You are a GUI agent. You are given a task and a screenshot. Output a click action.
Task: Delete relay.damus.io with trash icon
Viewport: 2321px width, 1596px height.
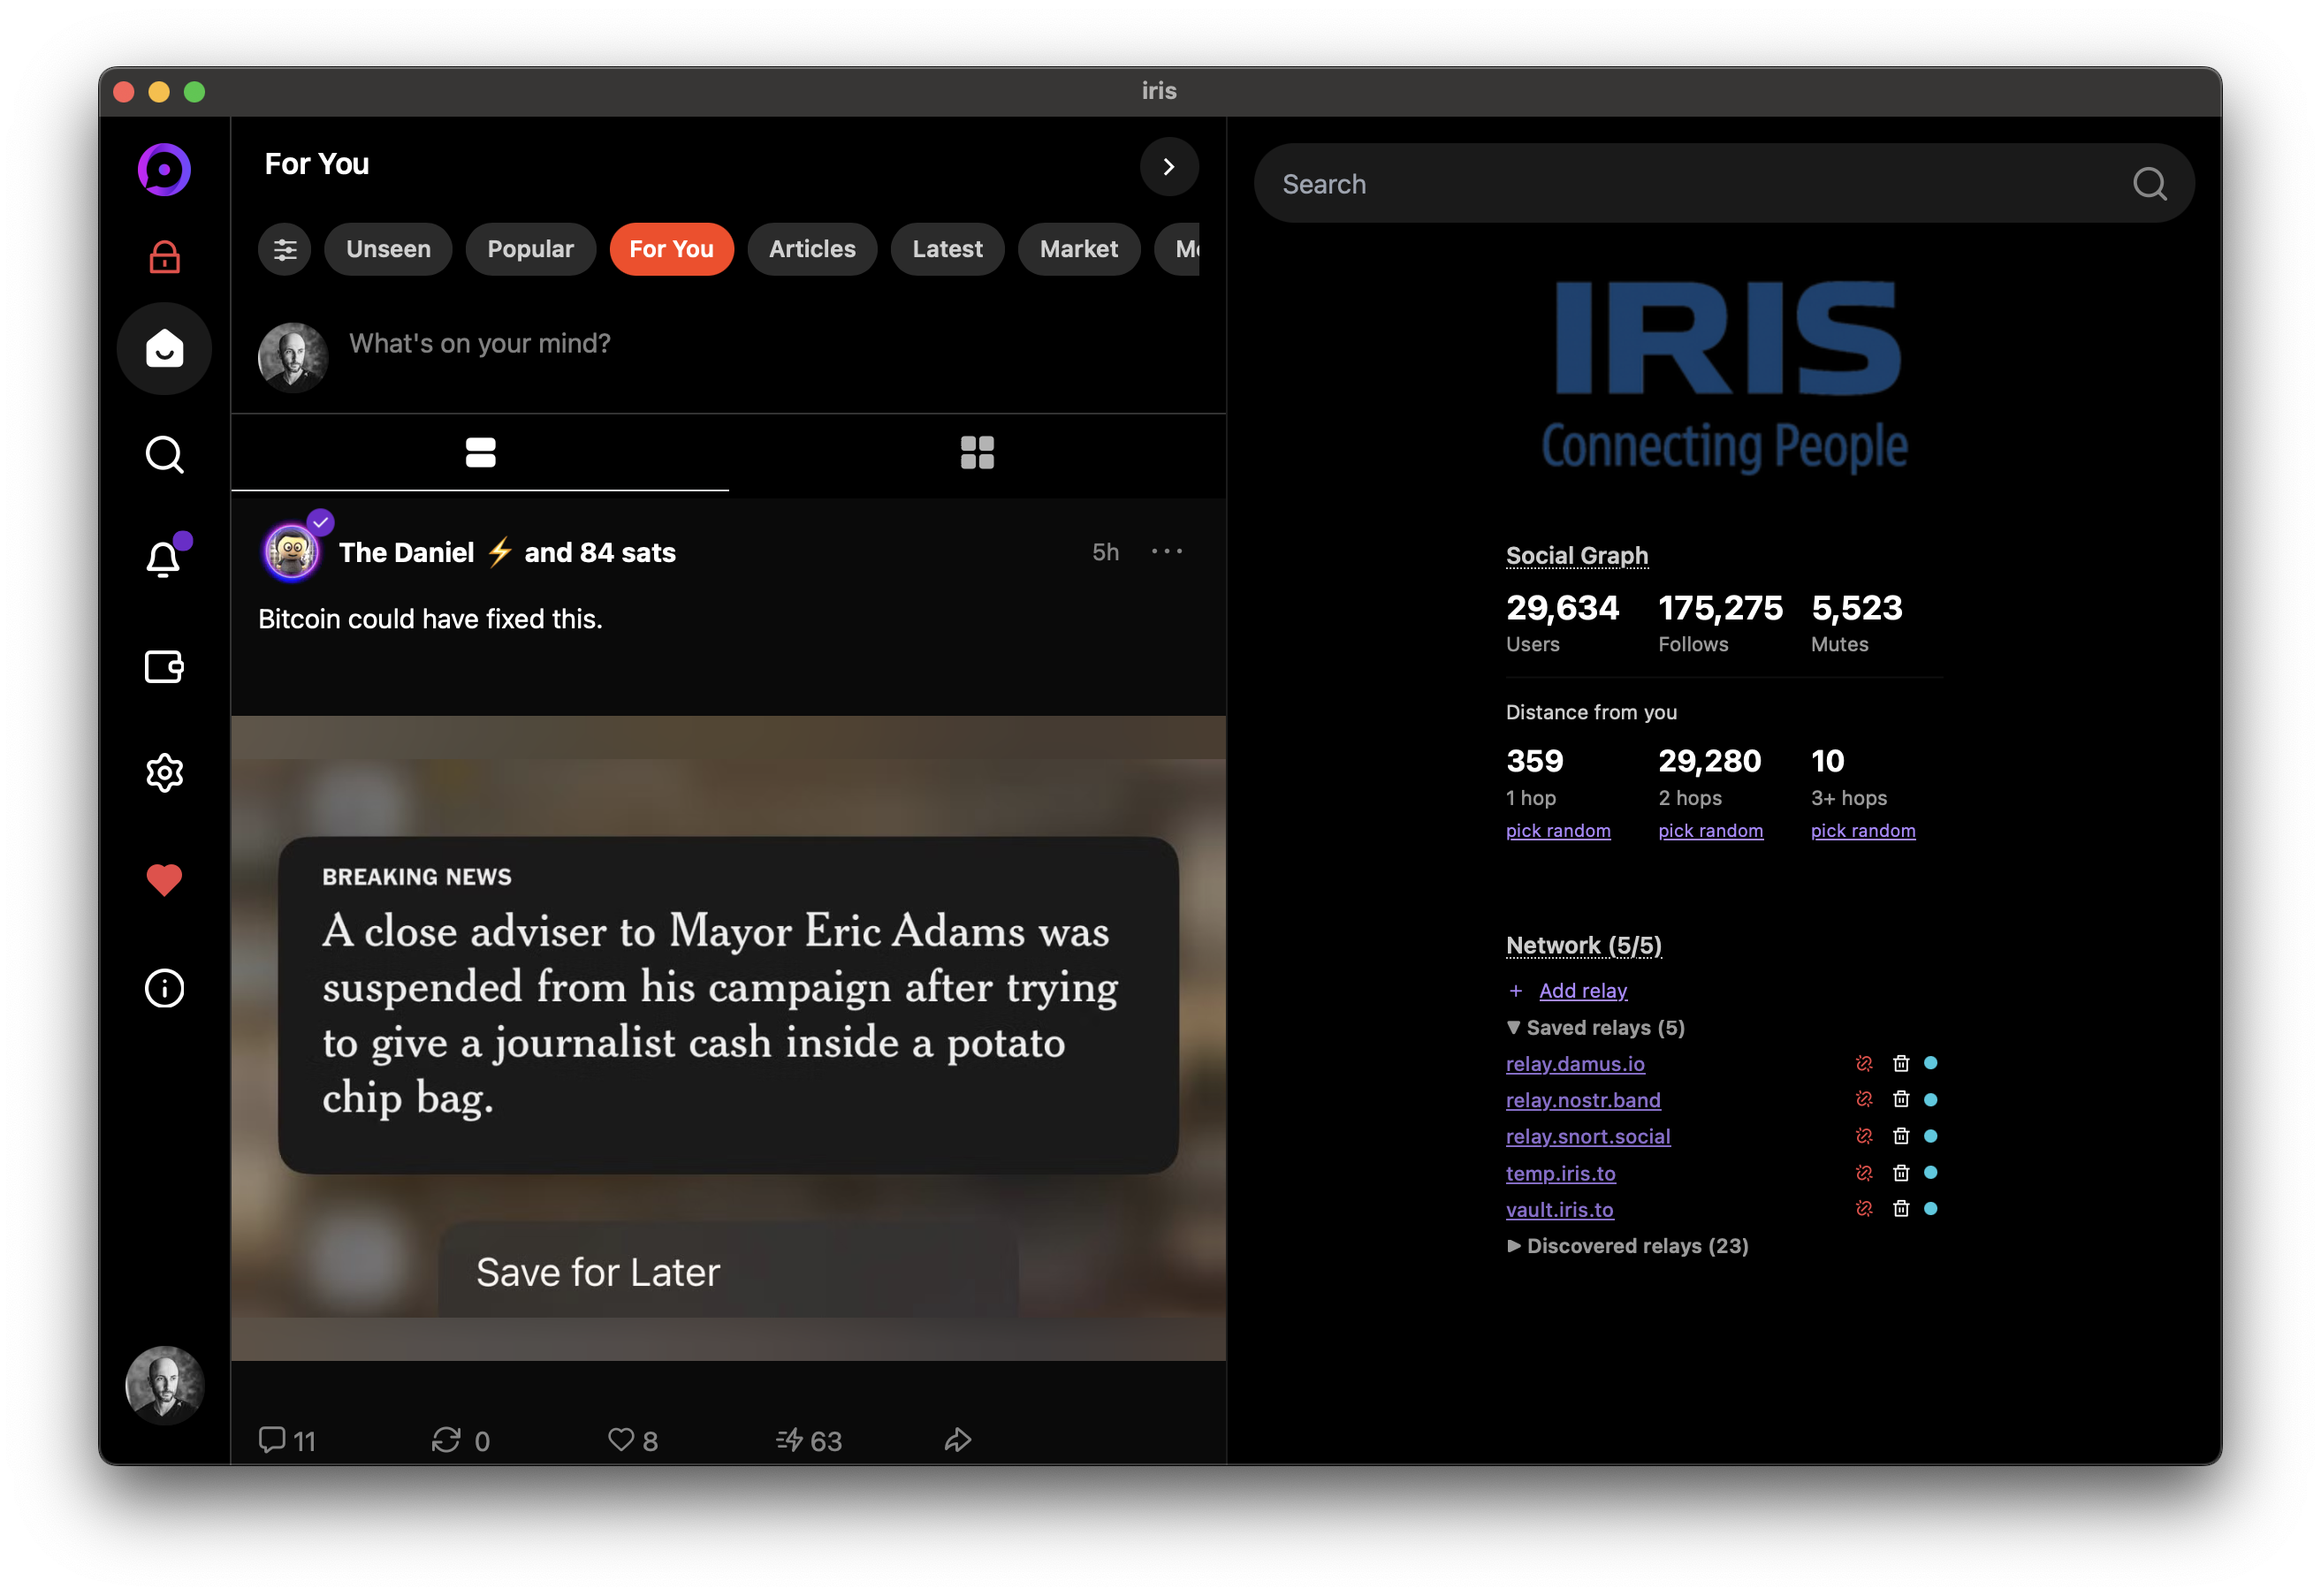click(x=1901, y=1063)
